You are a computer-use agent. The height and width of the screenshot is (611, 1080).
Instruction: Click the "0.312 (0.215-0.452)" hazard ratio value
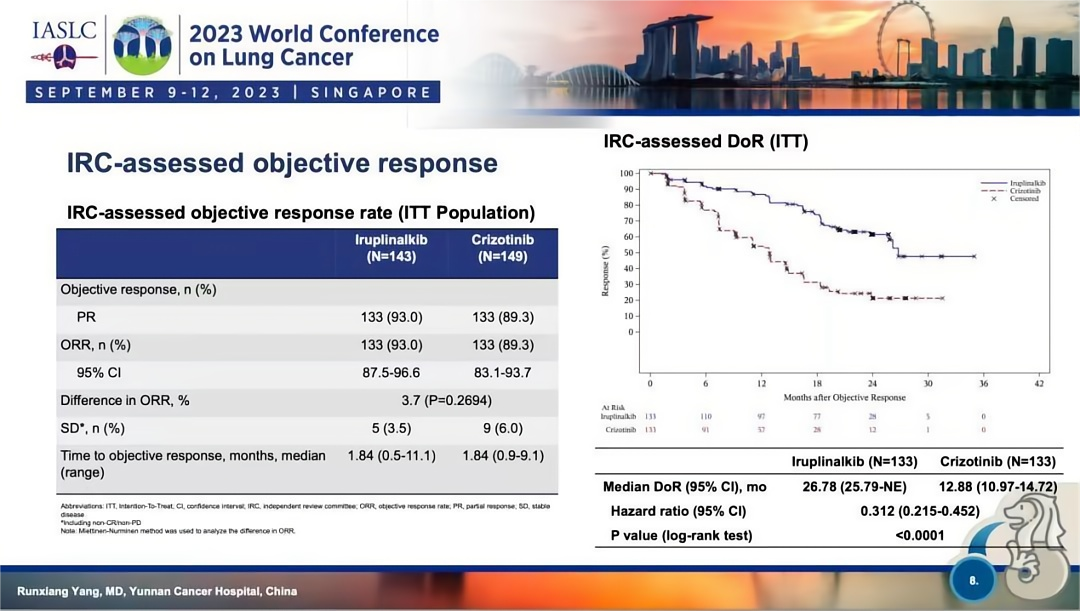click(x=920, y=511)
